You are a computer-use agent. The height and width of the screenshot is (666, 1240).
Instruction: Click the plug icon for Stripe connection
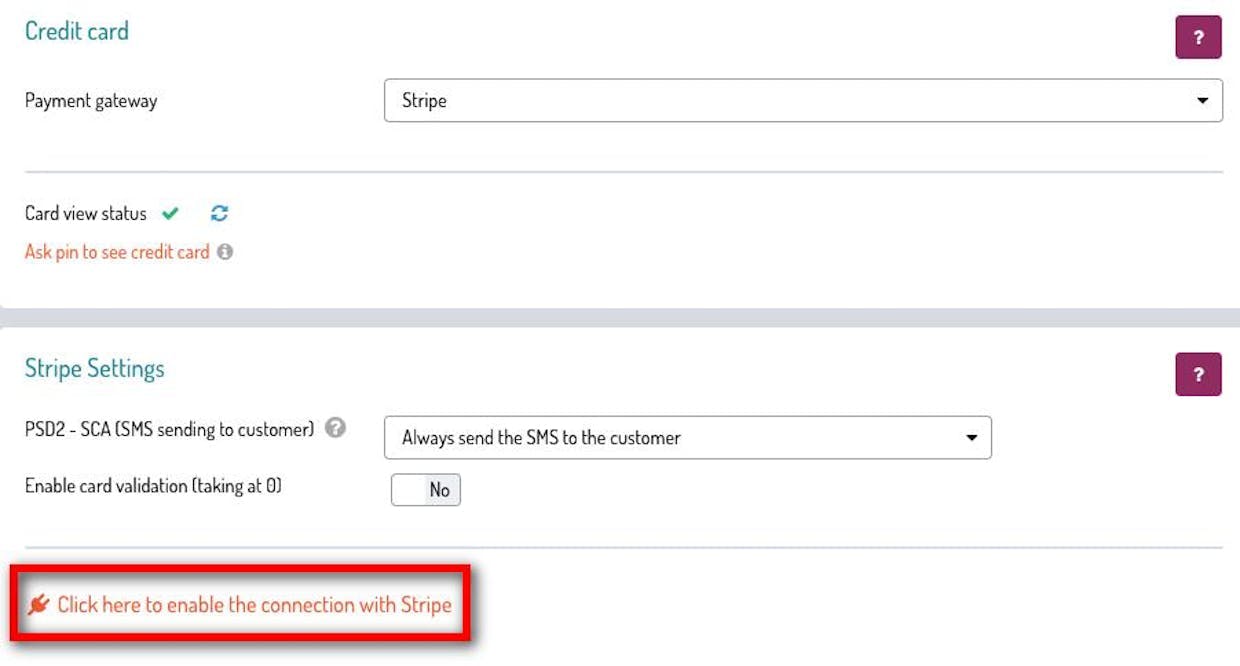(39, 604)
